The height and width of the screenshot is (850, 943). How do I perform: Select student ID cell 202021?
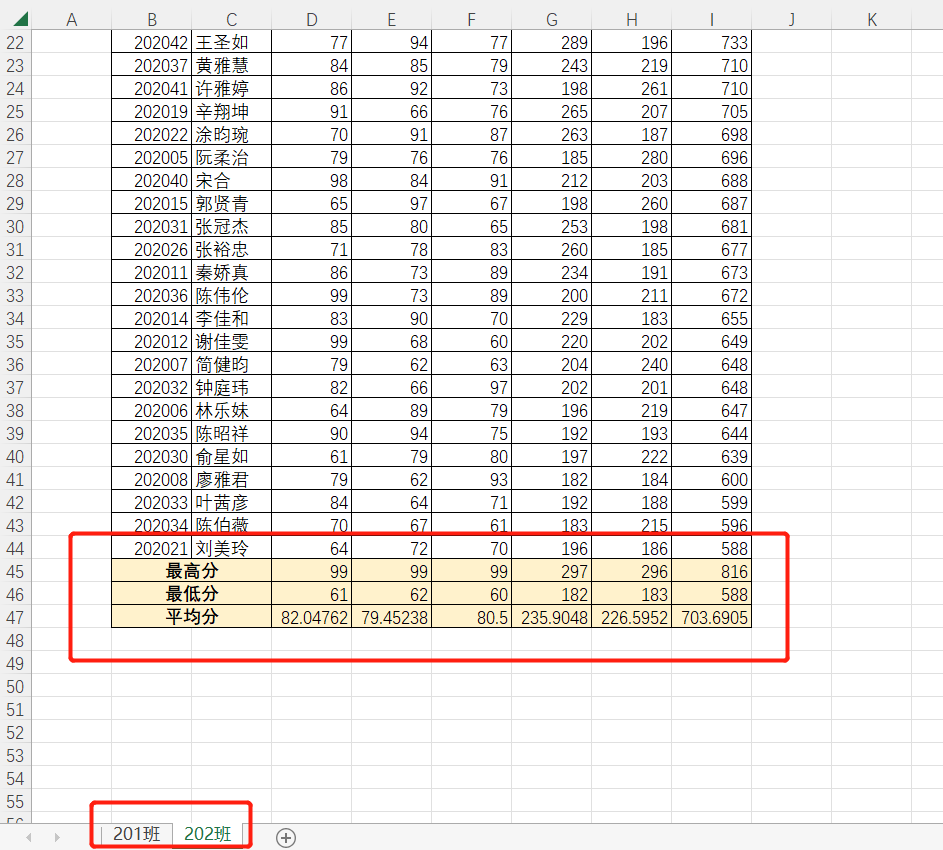click(x=152, y=548)
